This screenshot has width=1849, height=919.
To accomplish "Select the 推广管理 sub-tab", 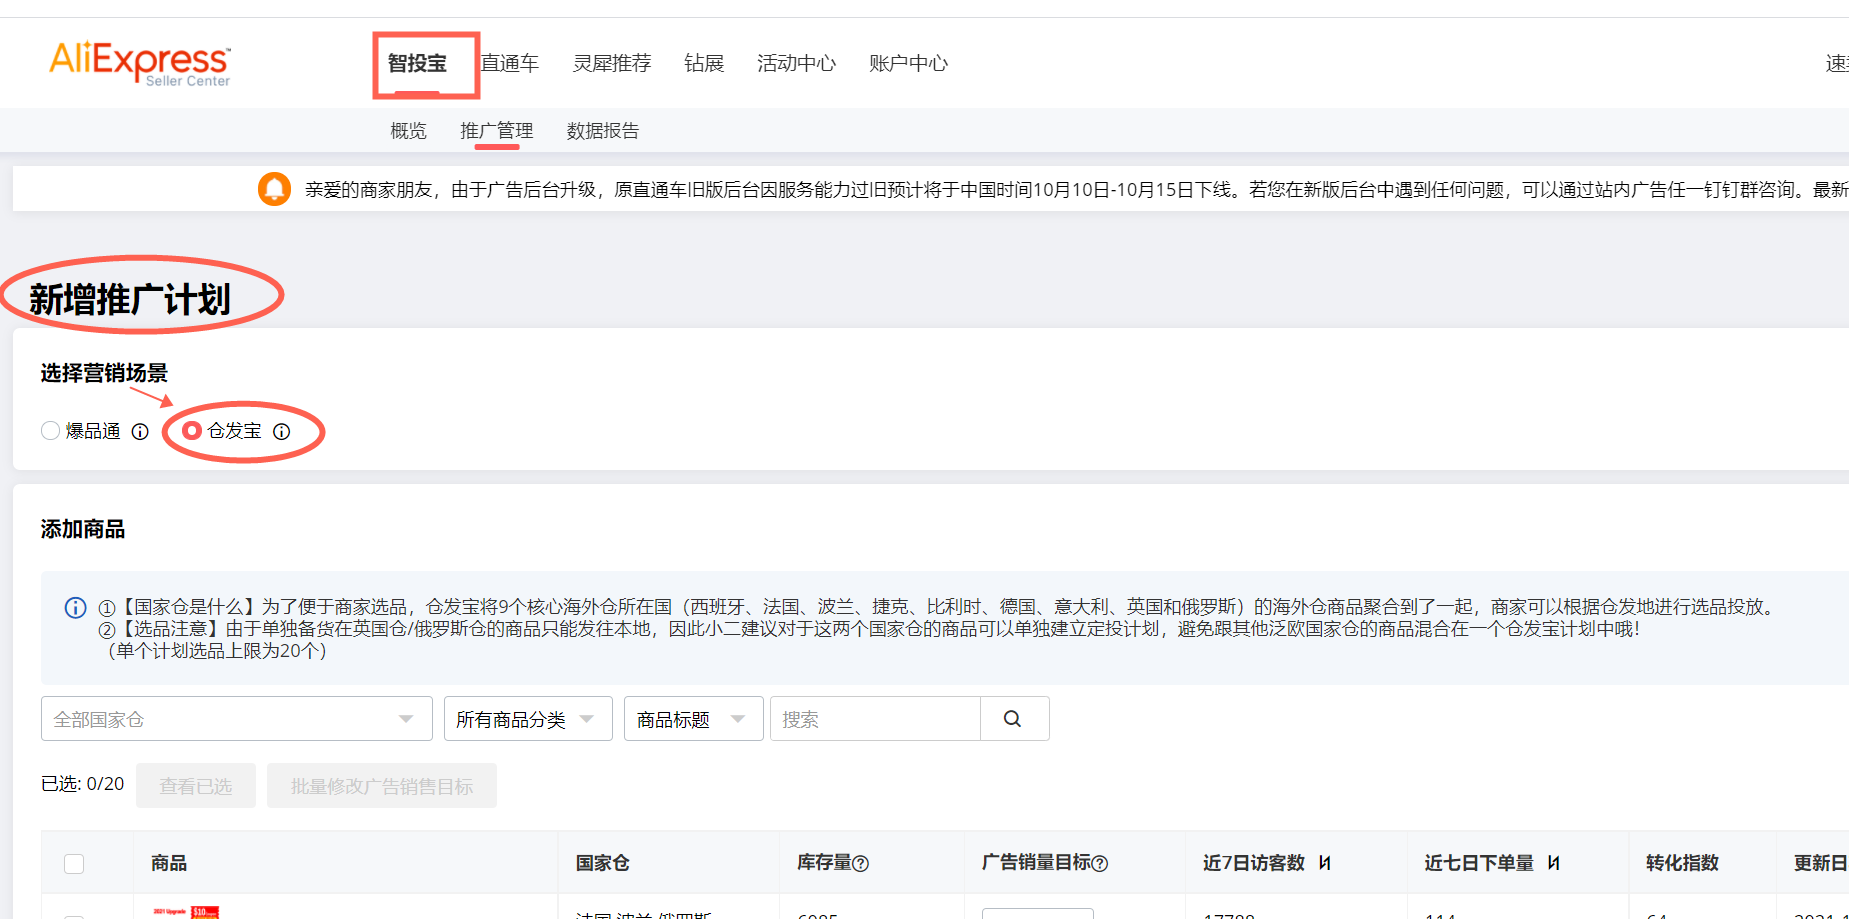I will (x=496, y=131).
